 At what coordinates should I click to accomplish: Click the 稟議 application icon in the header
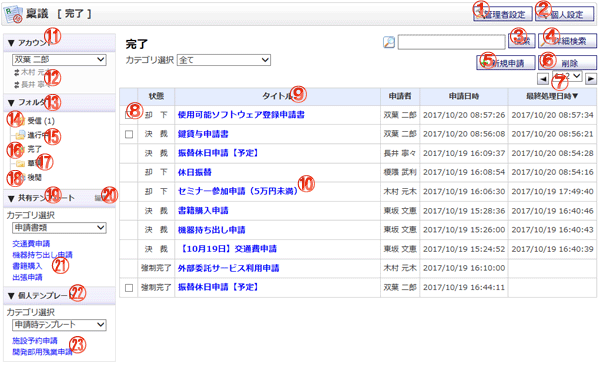point(13,14)
